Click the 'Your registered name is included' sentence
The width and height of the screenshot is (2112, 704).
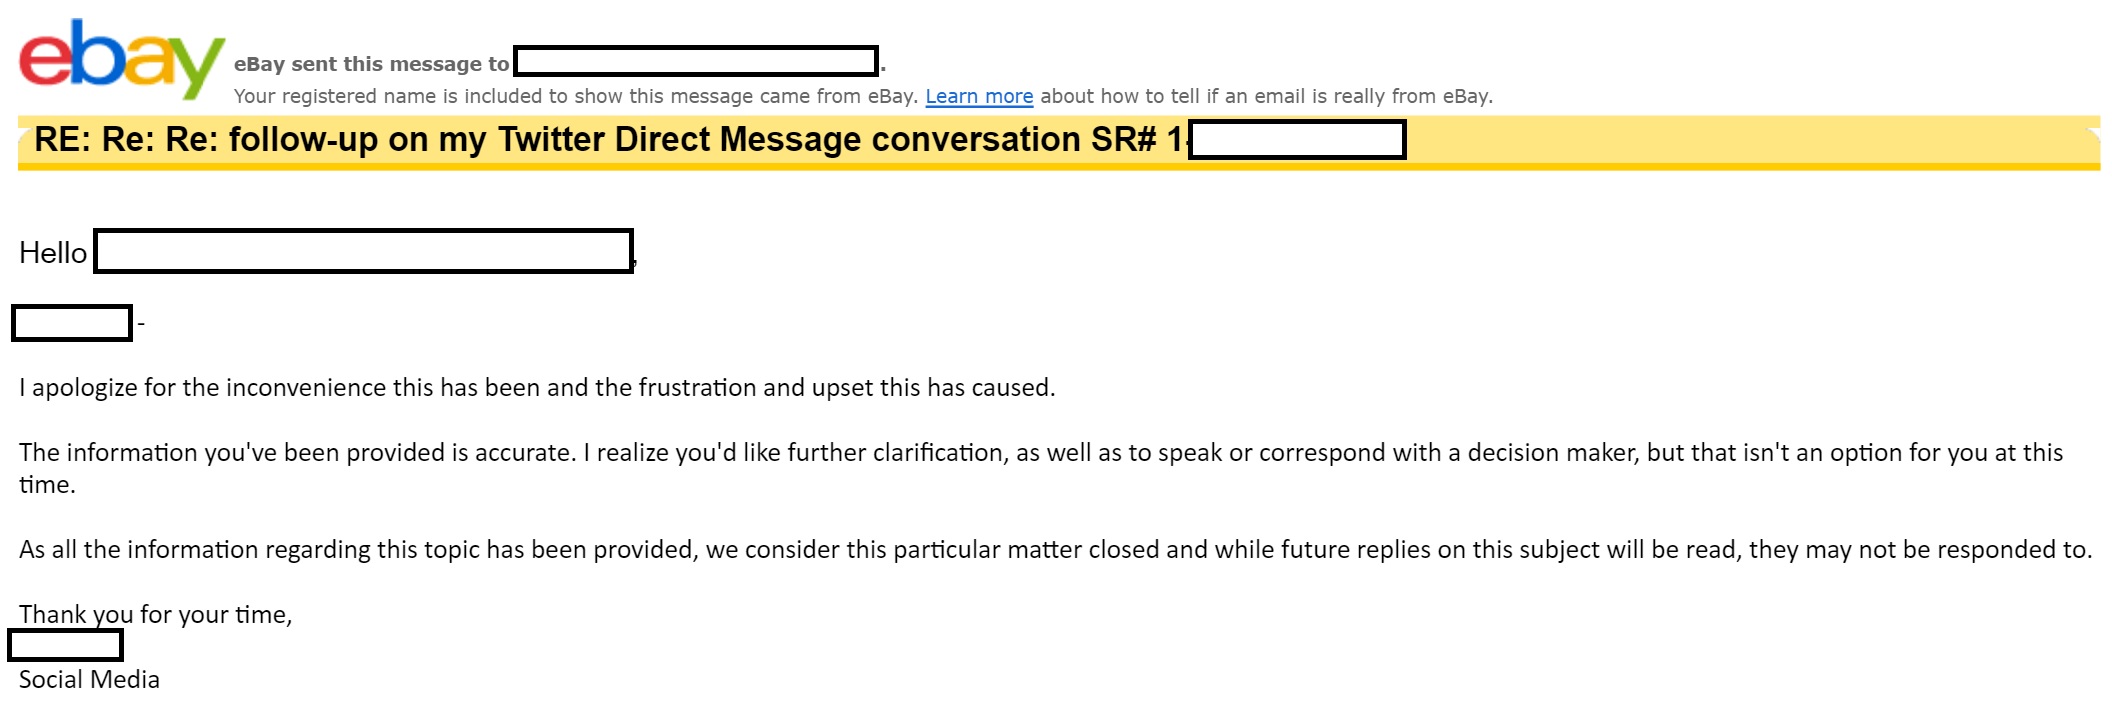(x=575, y=96)
